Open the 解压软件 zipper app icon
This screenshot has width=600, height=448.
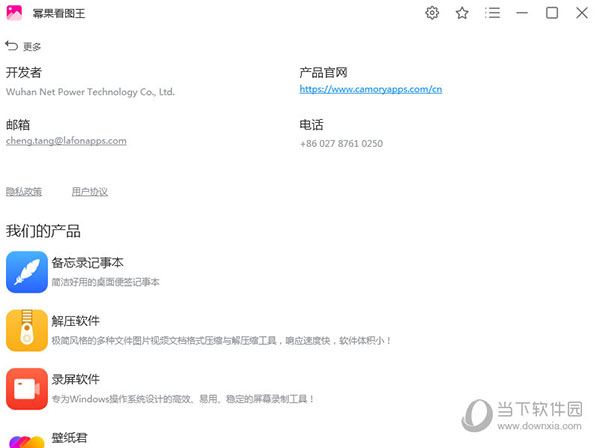click(27, 330)
